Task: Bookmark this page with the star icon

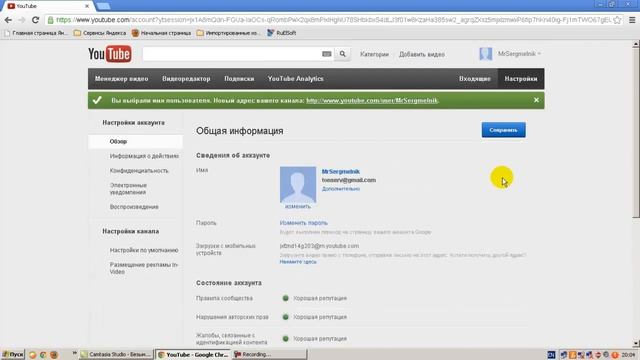Action: point(617,20)
